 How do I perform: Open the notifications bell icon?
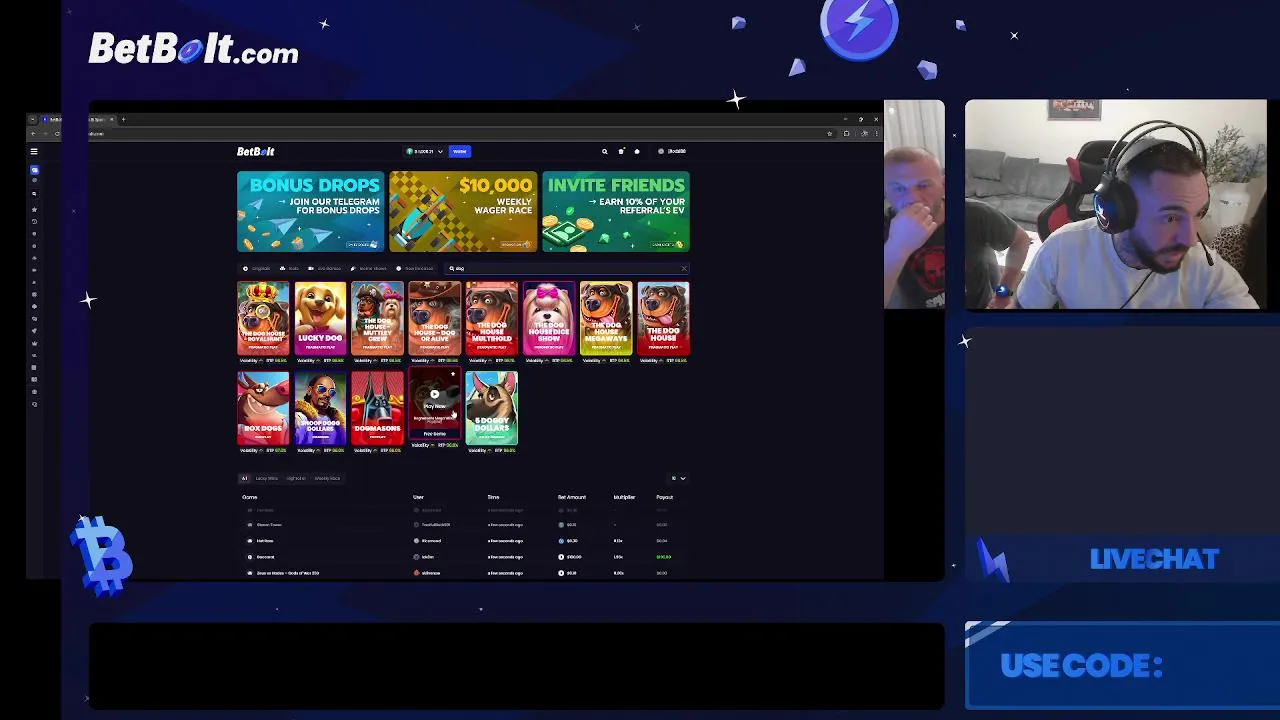tap(637, 151)
